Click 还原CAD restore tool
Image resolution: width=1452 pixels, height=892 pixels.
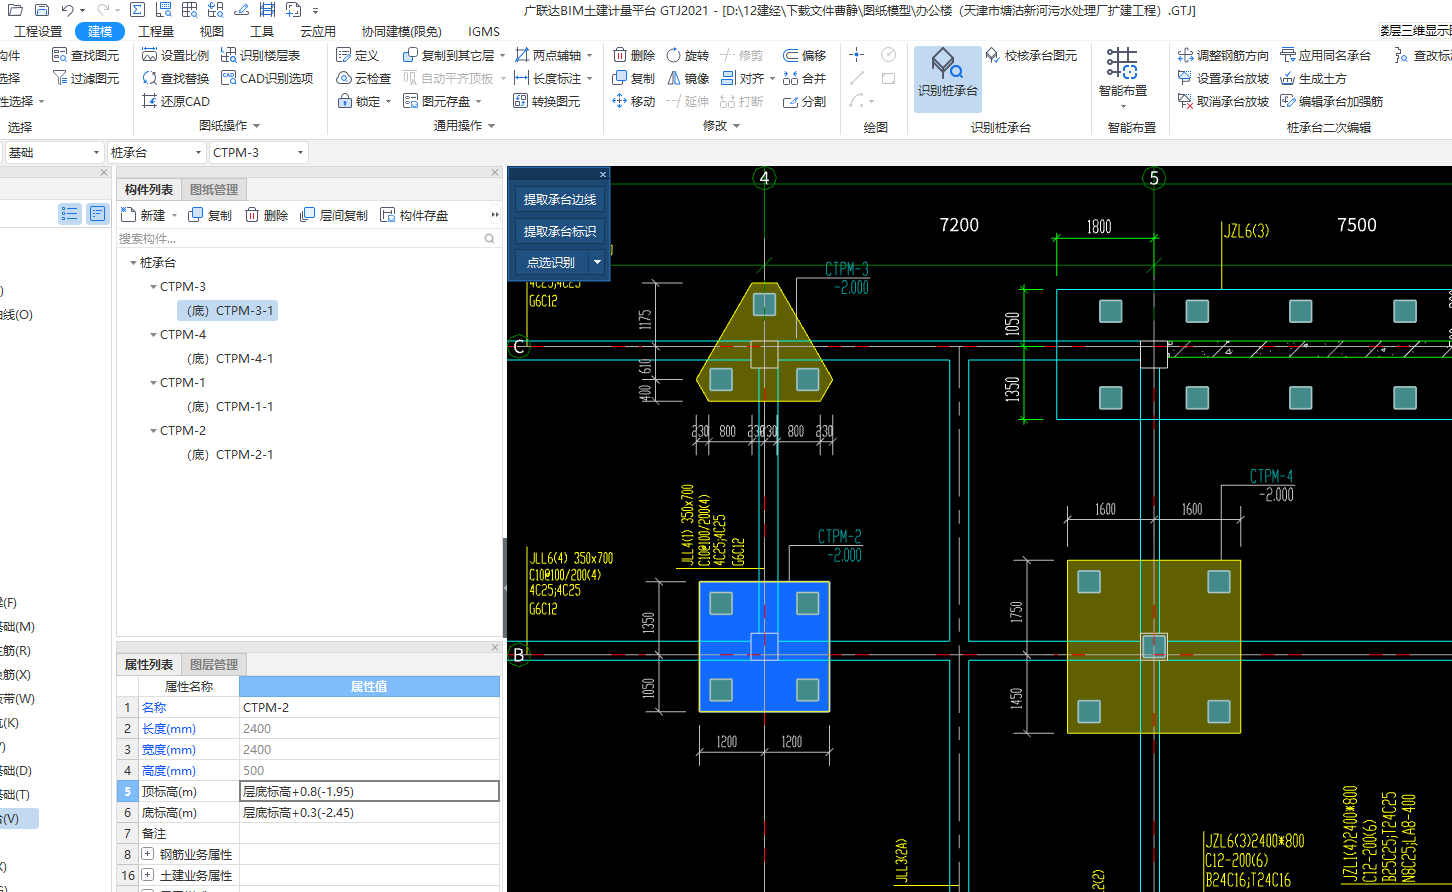[x=176, y=101]
